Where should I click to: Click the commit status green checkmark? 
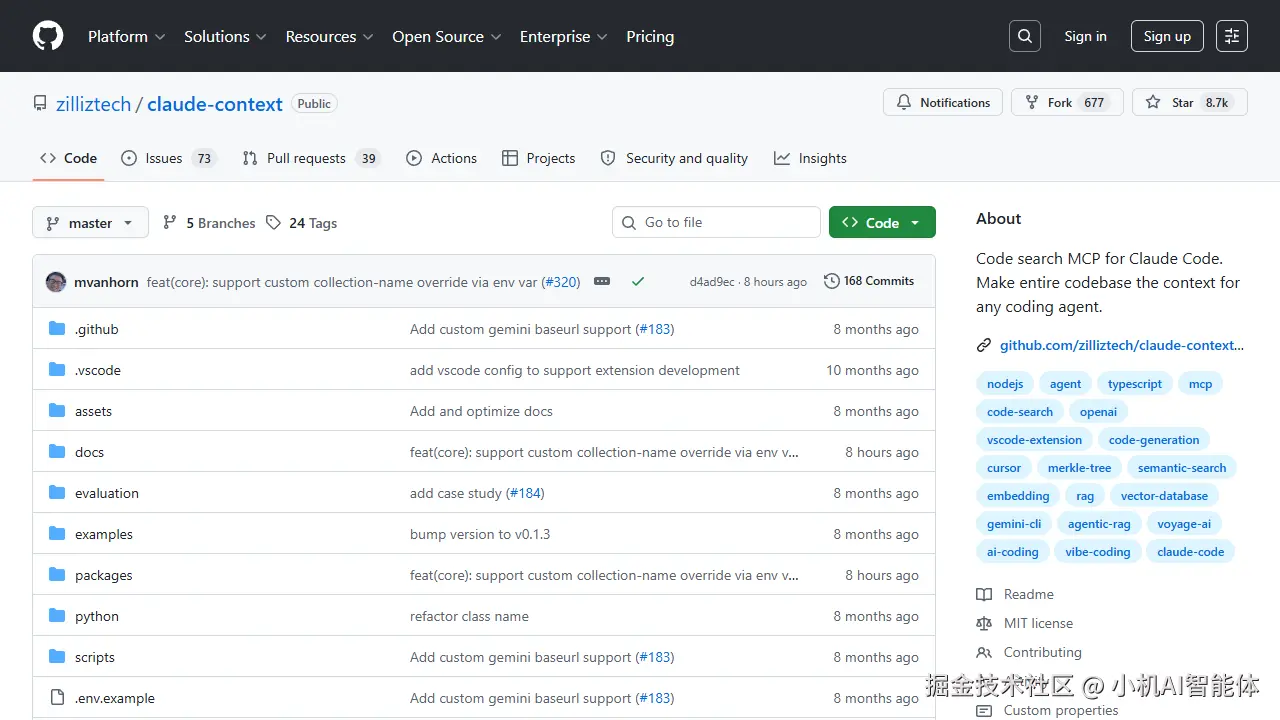click(x=637, y=282)
